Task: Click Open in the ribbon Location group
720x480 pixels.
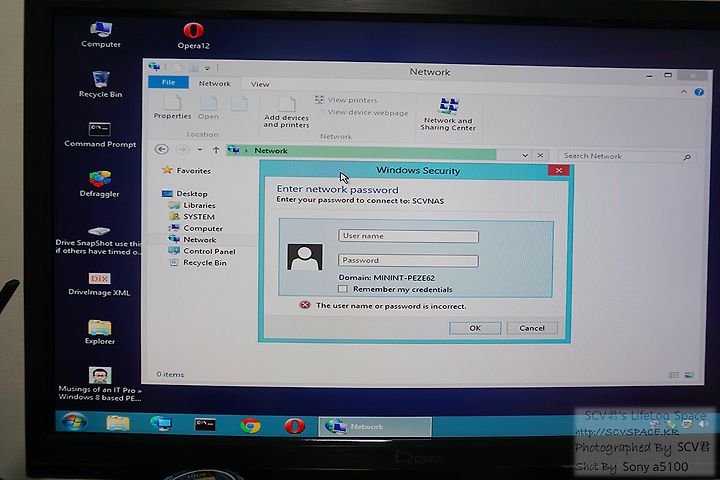Action: point(208,108)
